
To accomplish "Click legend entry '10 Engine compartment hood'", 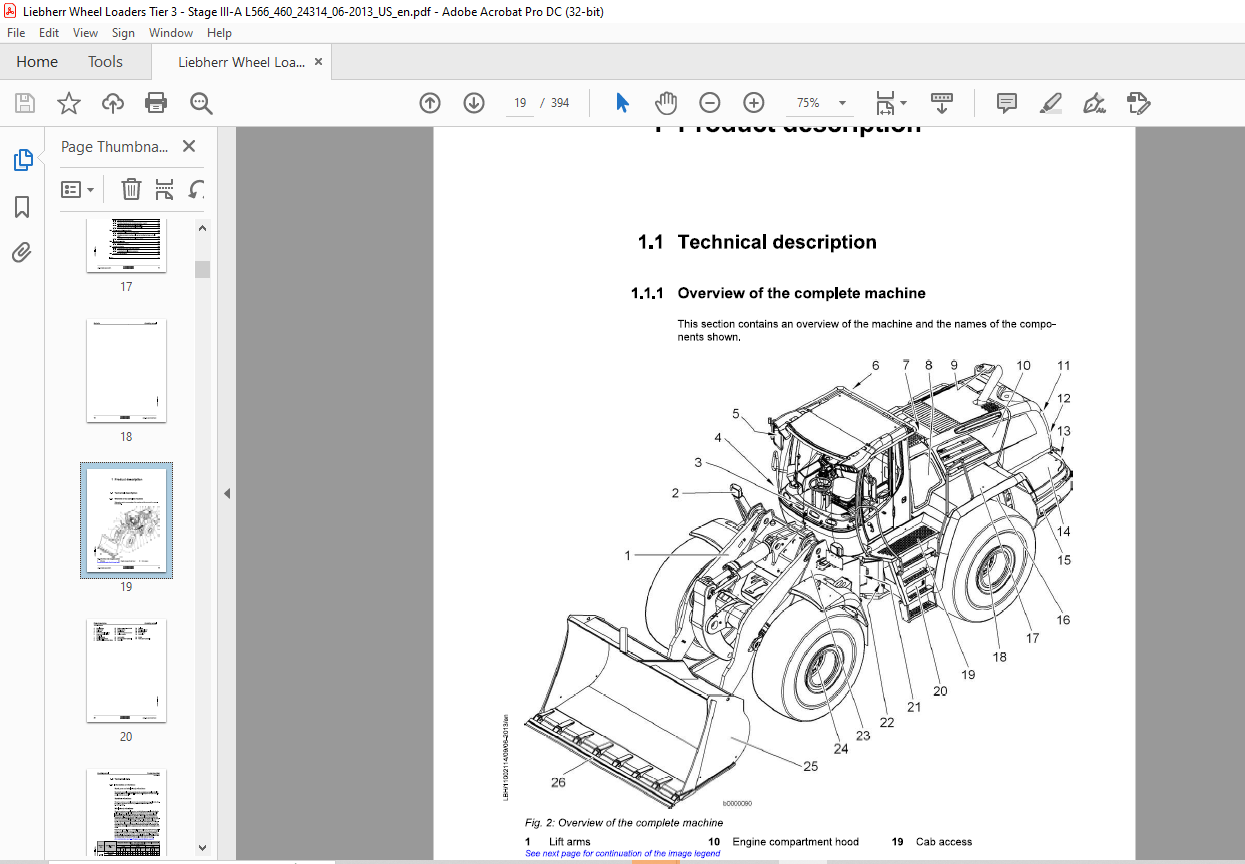I will click(784, 842).
